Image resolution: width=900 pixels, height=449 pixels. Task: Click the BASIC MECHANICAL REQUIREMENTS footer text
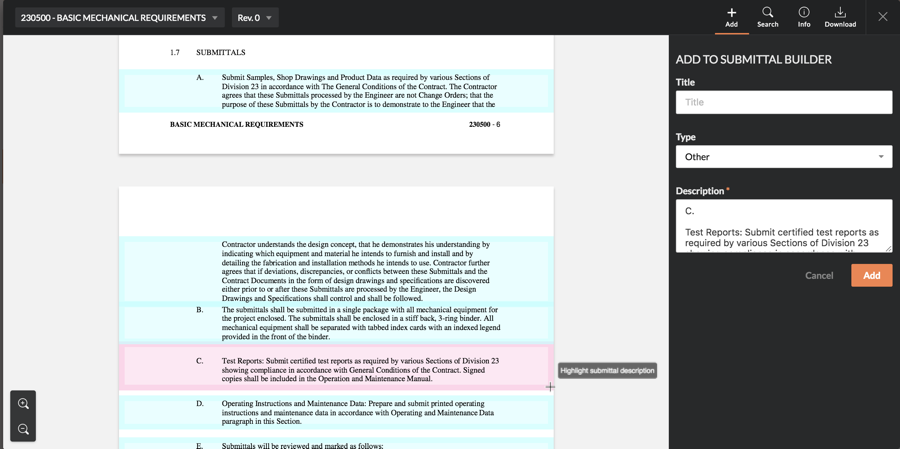[237, 124]
